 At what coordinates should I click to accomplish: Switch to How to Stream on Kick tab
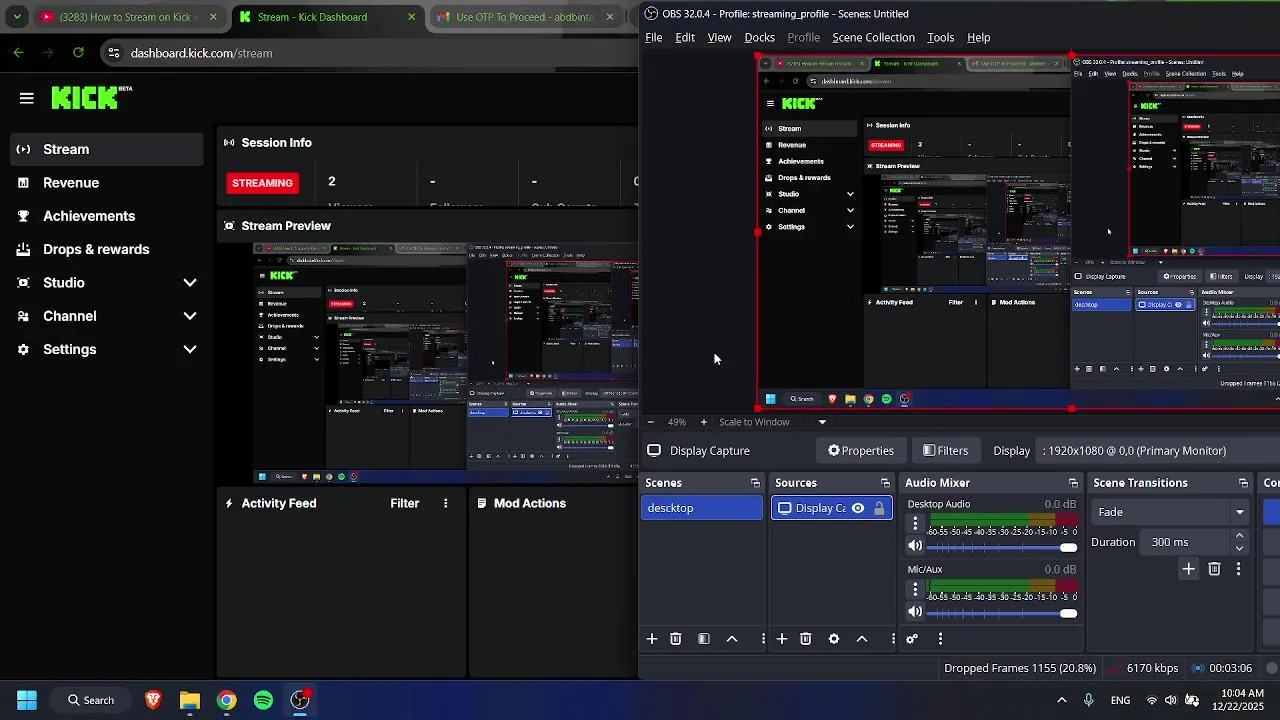click(128, 17)
